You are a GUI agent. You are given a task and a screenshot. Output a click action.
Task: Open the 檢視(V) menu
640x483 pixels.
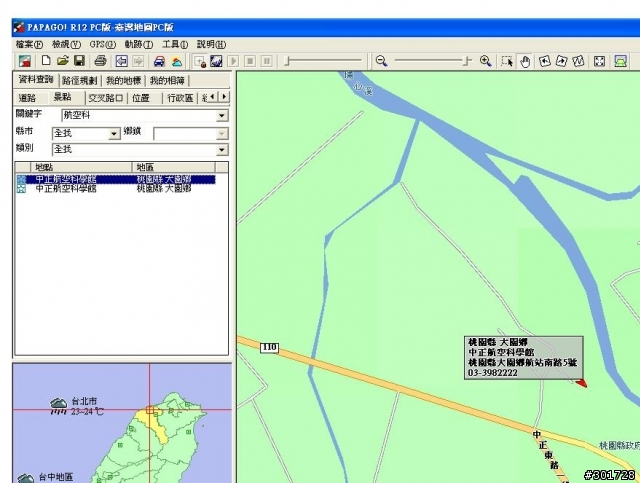66,44
